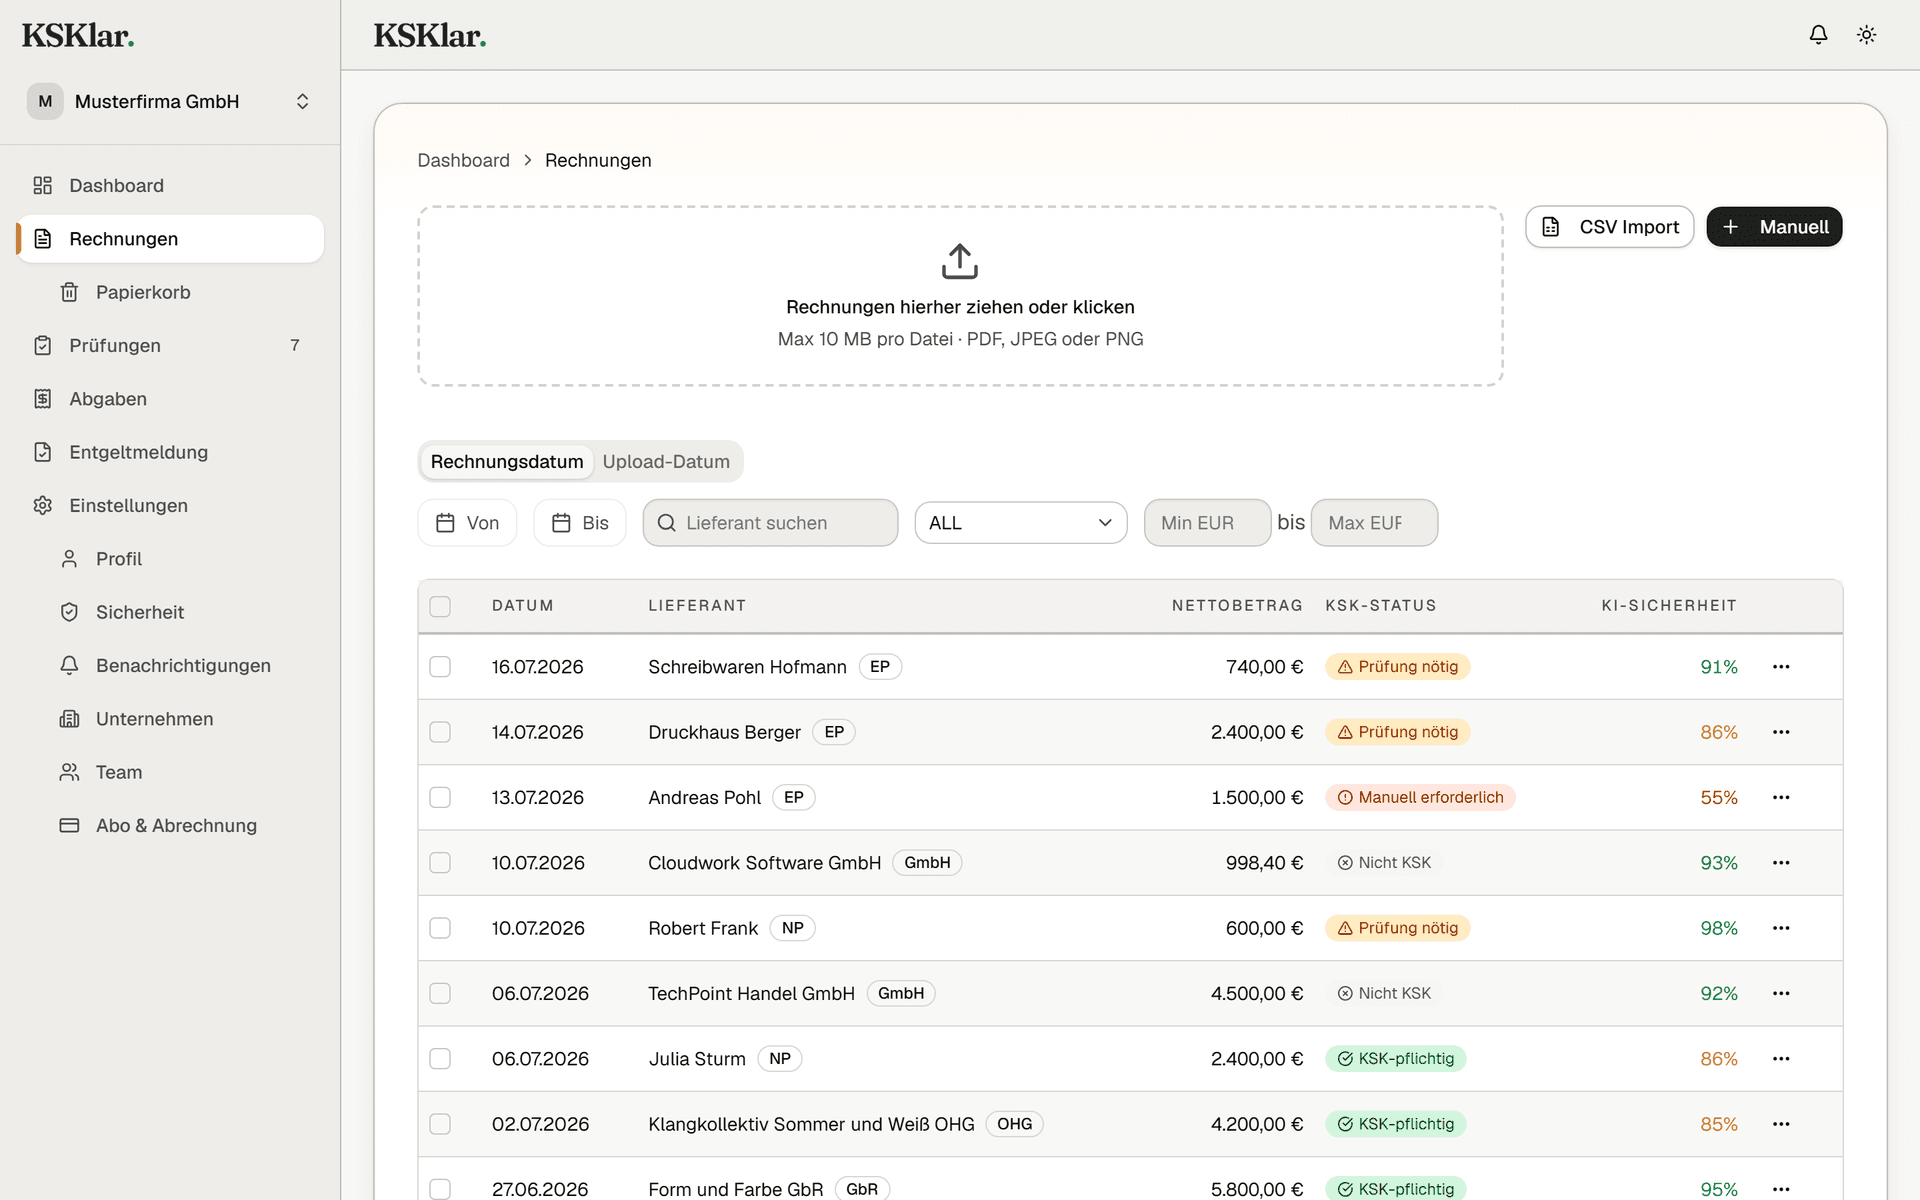1920x1200 pixels.
Task: Open the notifications bell icon
Action: 1818,35
